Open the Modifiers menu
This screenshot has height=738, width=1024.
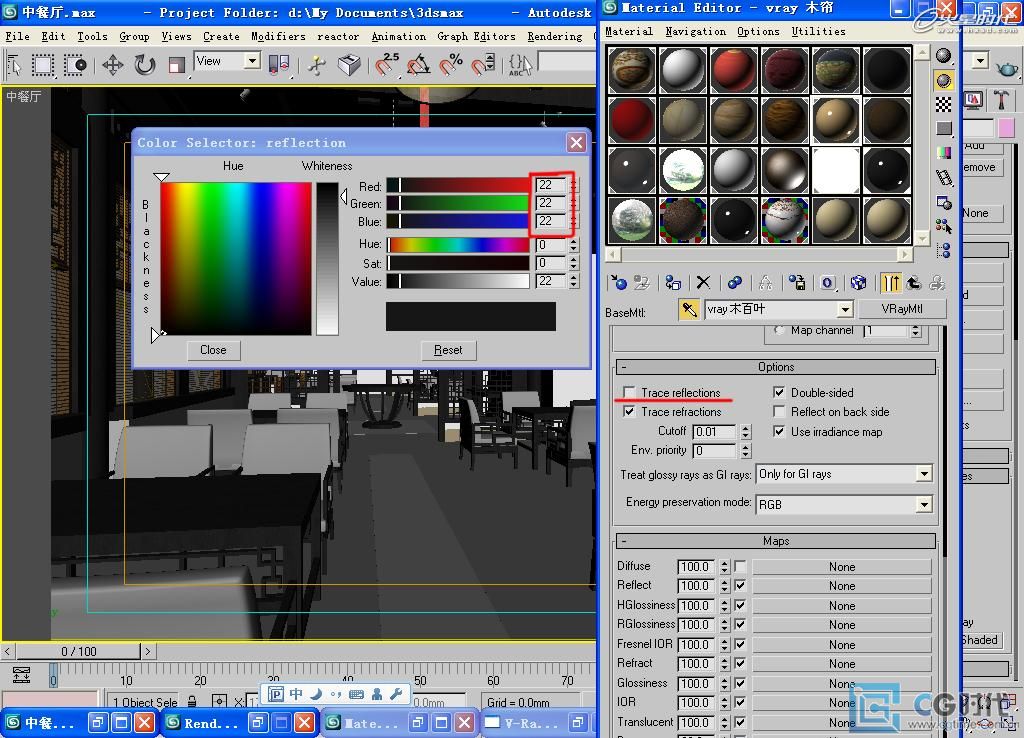278,37
